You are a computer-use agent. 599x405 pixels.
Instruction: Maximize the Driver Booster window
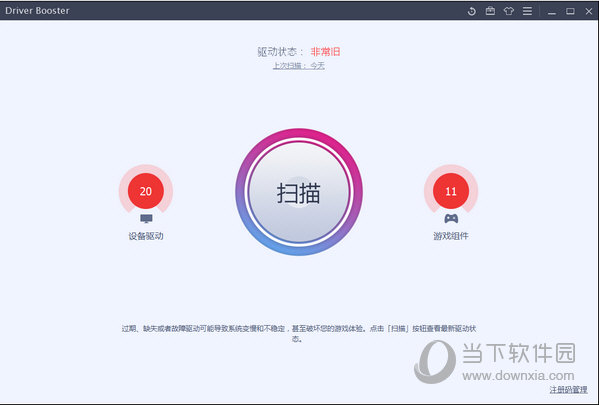pyautogui.click(x=570, y=11)
